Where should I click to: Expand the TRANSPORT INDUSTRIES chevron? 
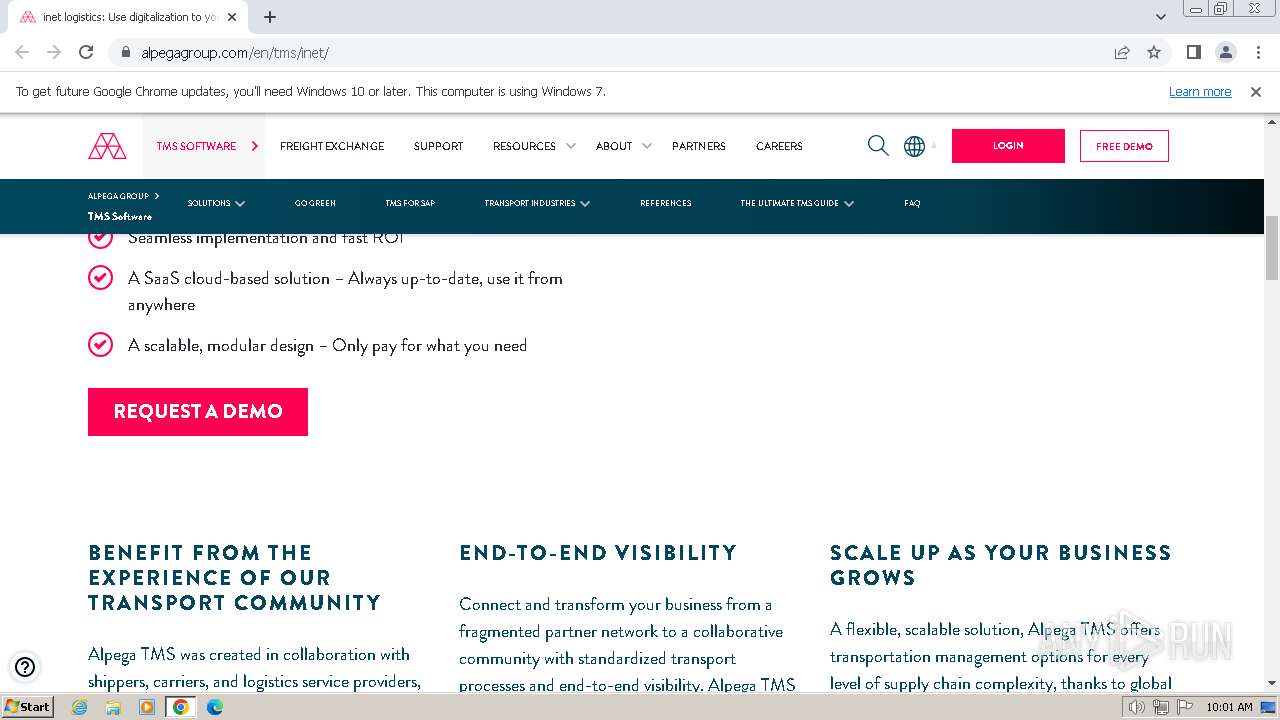[x=585, y=203]
